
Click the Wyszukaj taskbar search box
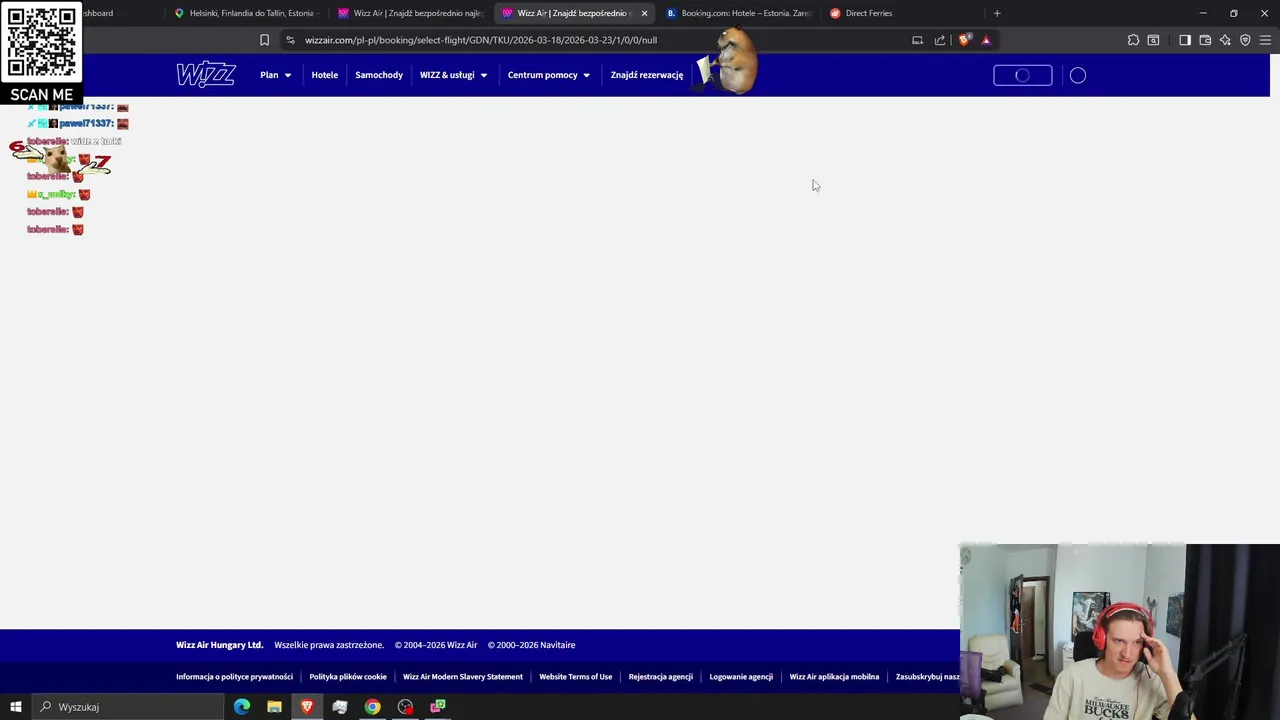pyautogui.click(x=127, y=707)
